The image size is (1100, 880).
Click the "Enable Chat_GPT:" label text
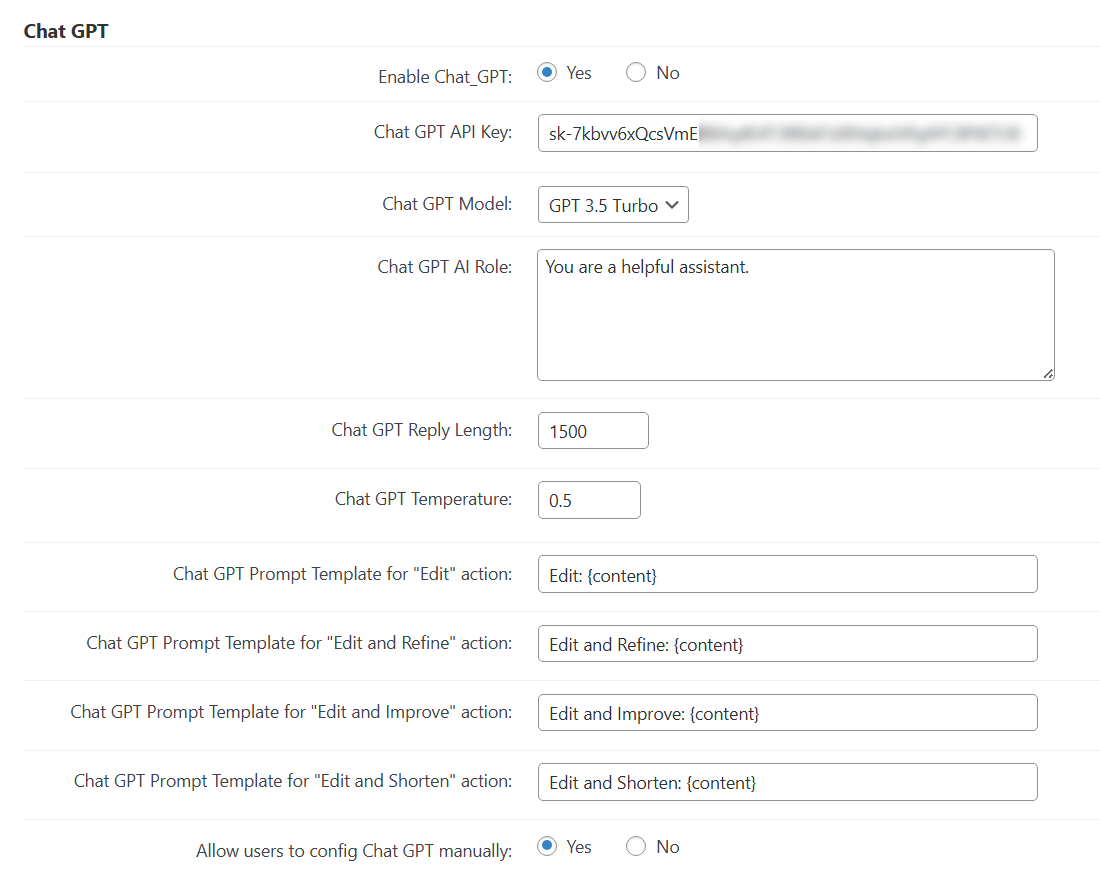coord(445,77)
